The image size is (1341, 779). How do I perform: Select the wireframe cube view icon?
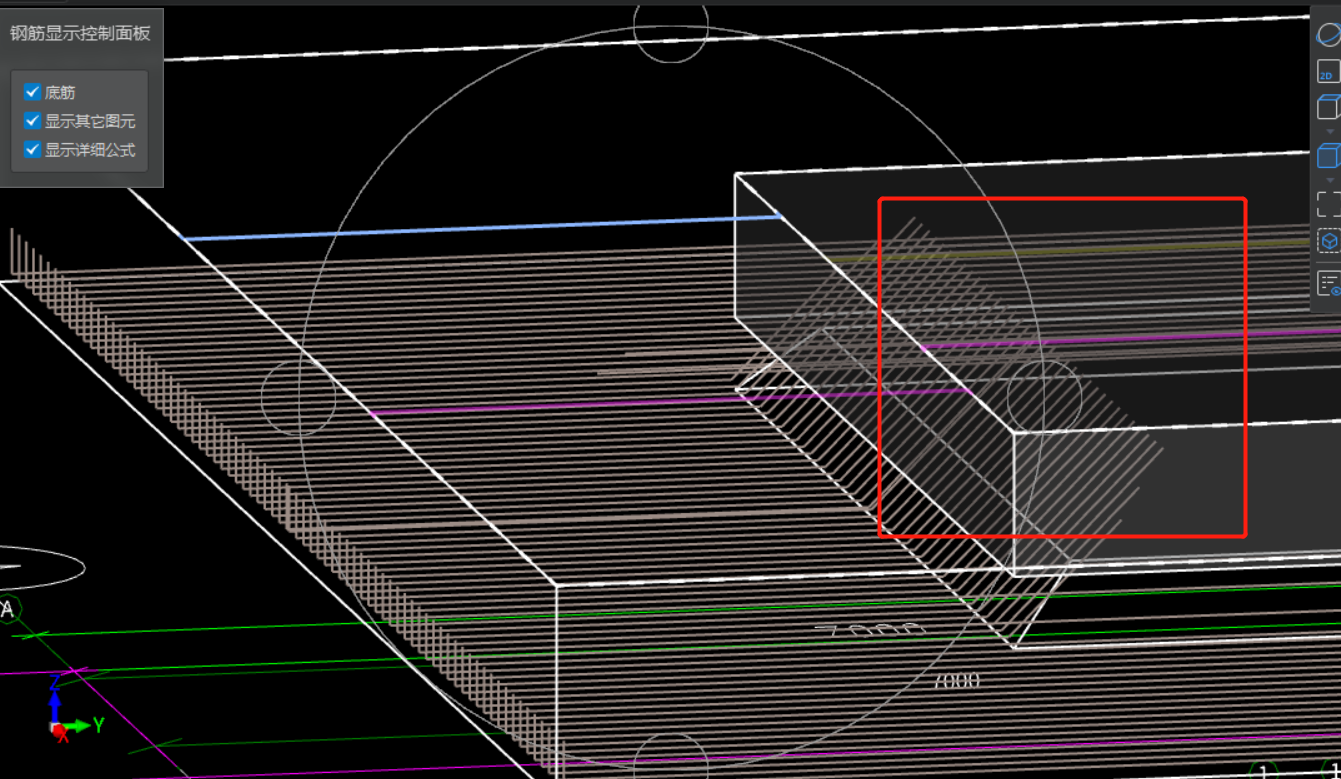(x=1328, y=107)
